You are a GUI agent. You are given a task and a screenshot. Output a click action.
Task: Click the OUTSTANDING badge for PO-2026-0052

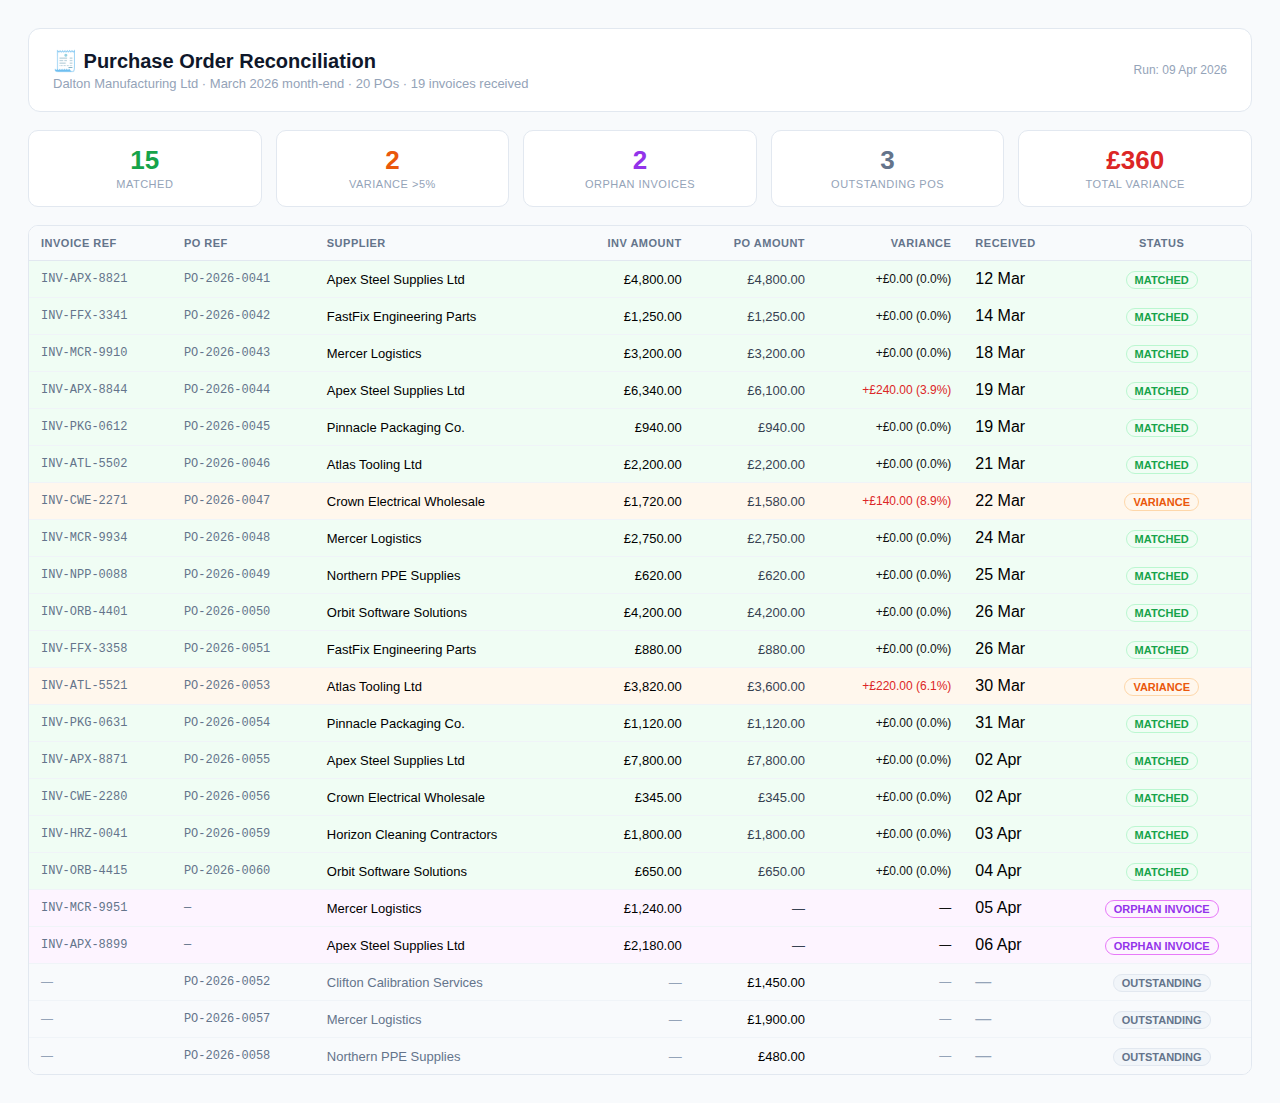coord(1161,983)
